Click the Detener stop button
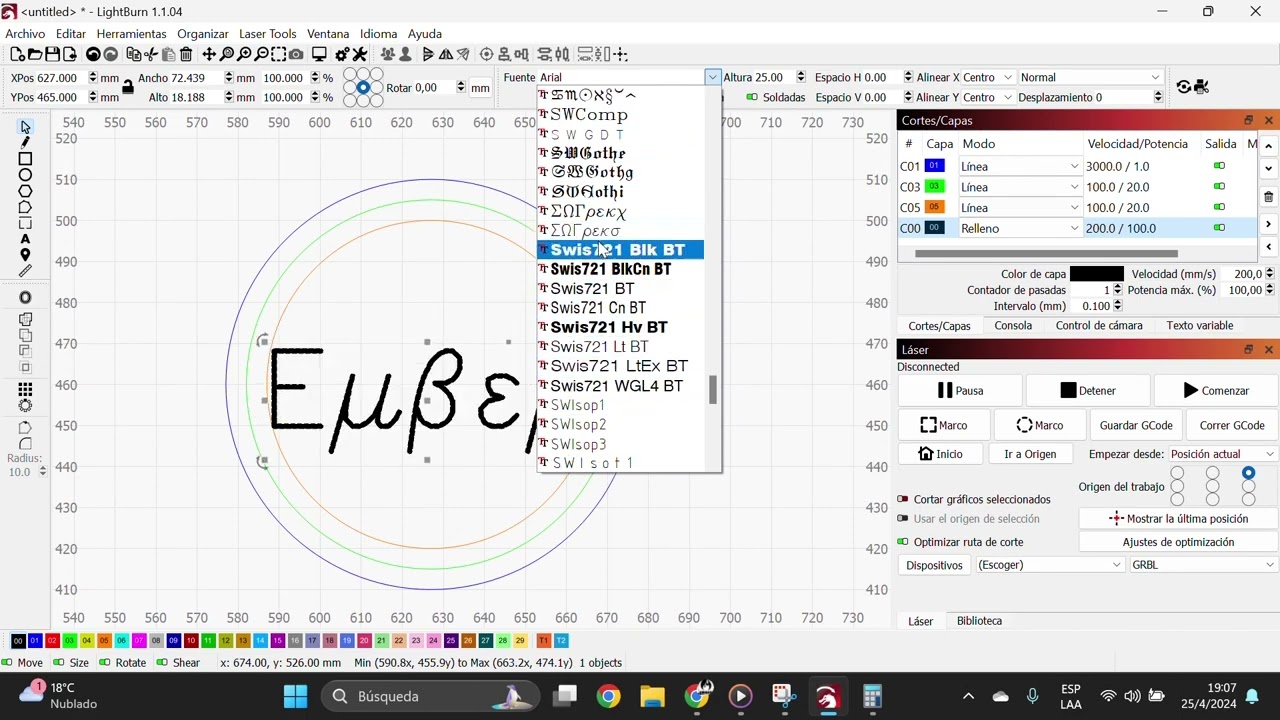The image size is (1280, 720). [x=1087, y=391]
